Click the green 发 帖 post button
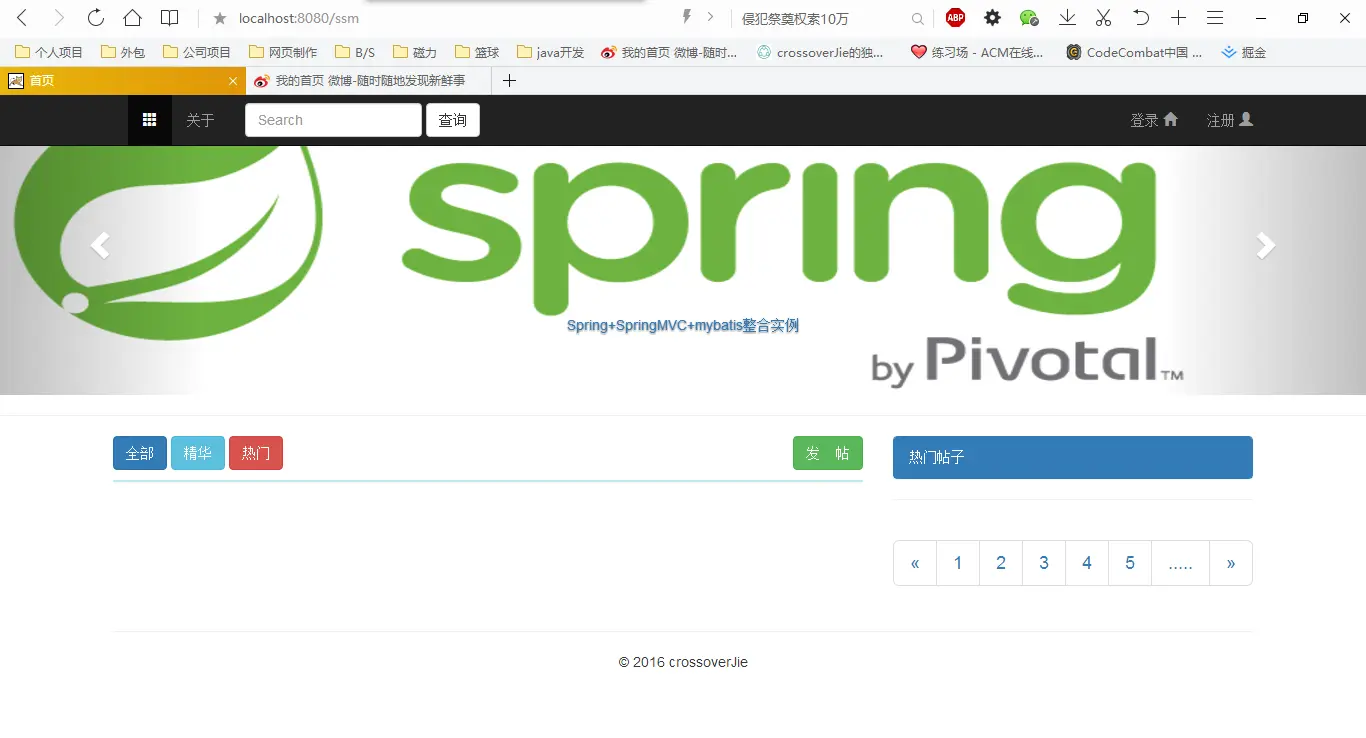 tap(828, 453)
